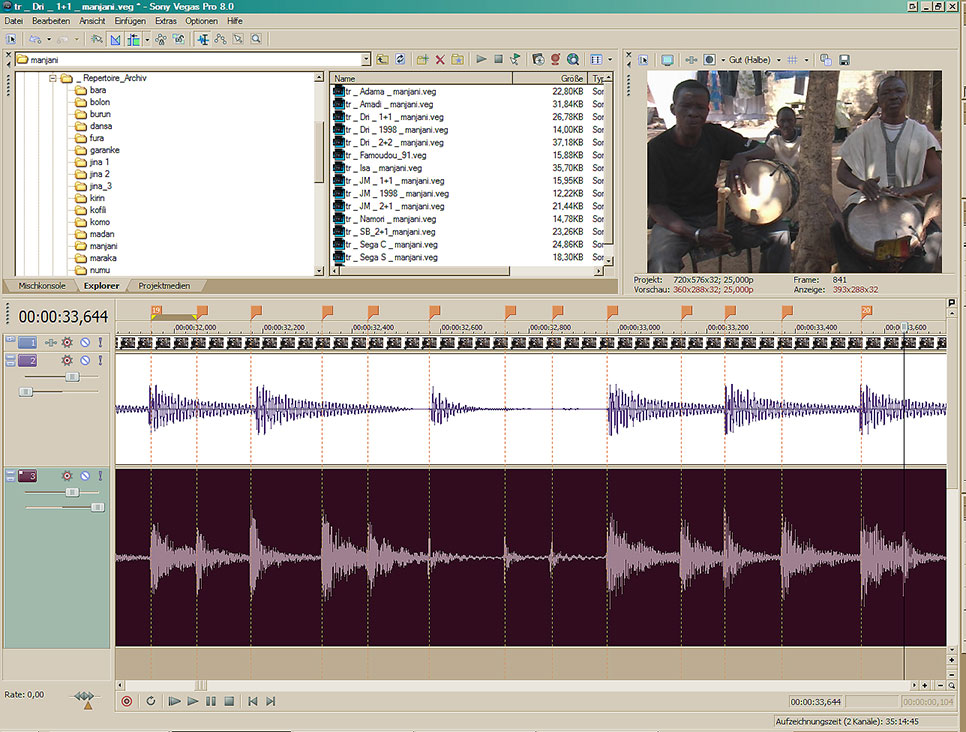Save the preview snapshot to file
Image resolution: width=966 pixels, height=732 pixels.
[844, 60]
